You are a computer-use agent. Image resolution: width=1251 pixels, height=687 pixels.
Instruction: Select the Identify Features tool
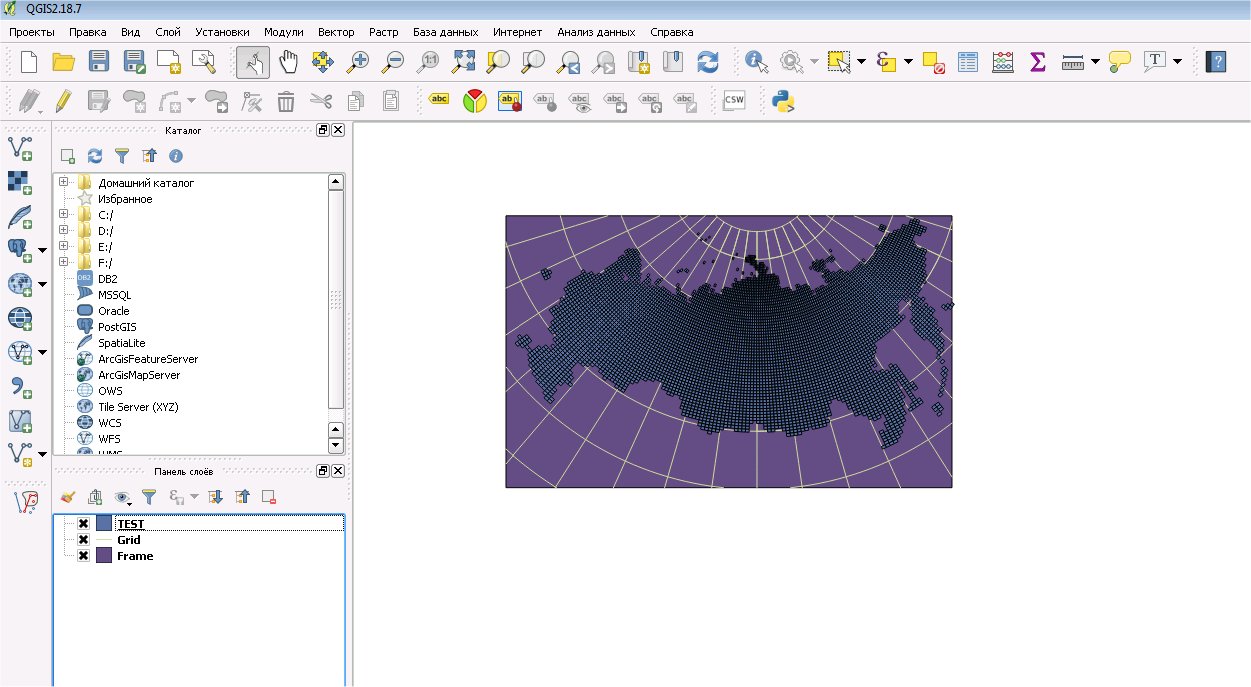tap(757, 62)
